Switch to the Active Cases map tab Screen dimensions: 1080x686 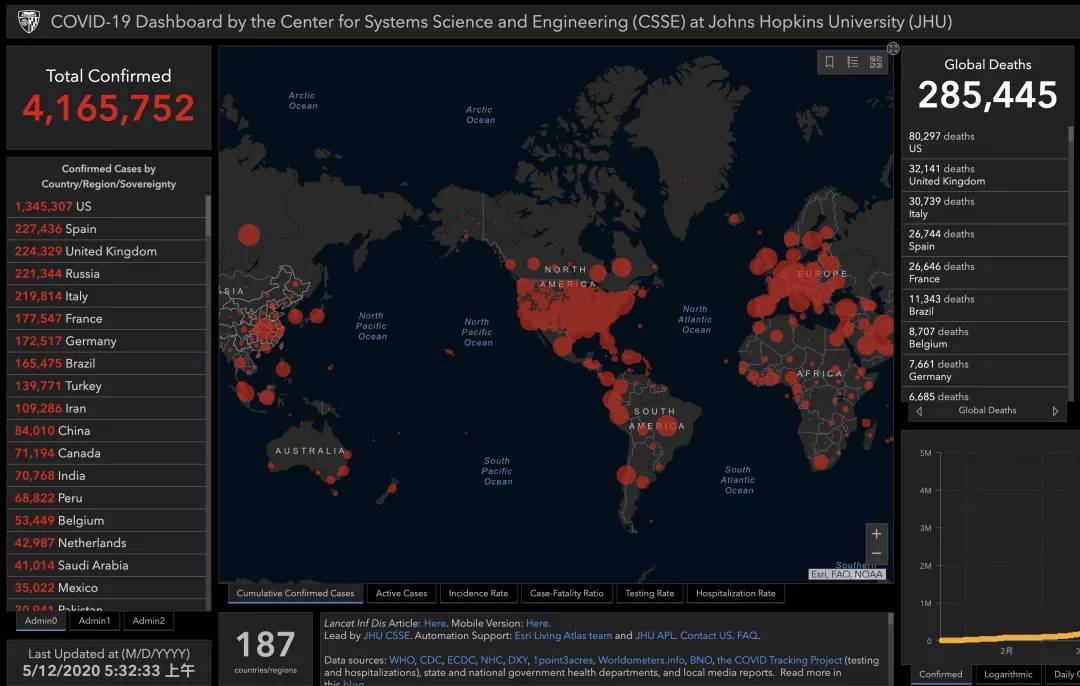401,593
